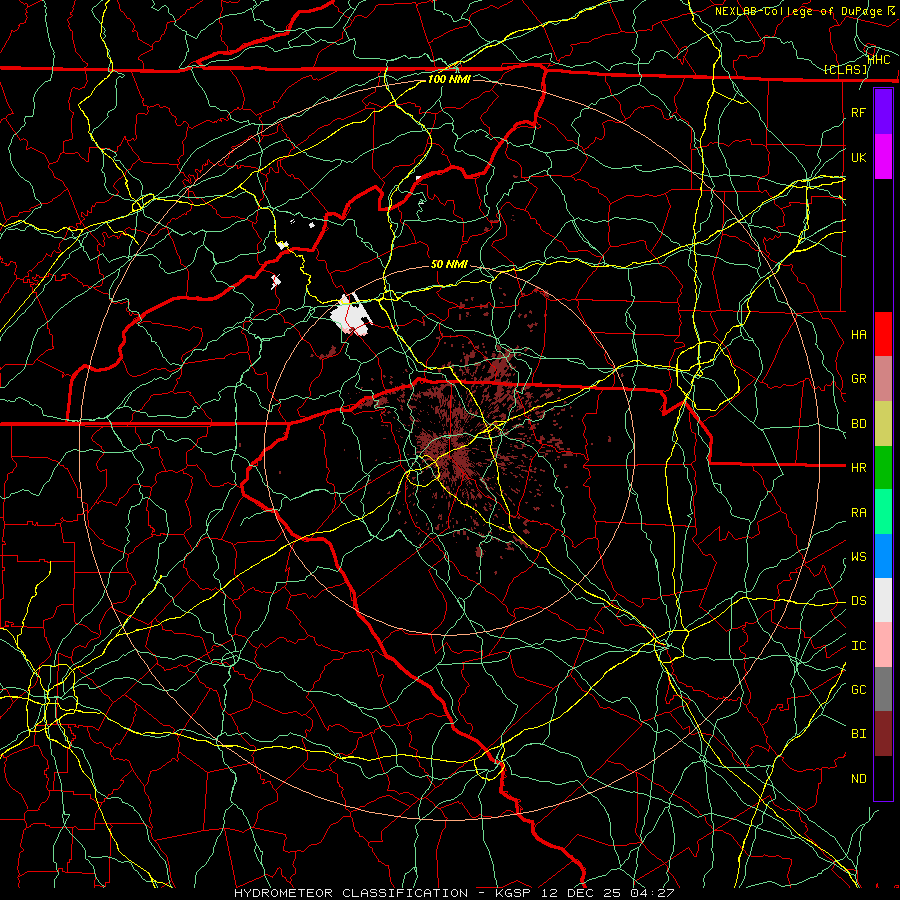The image size is (900, 900).
Task: Click the GC gray legend swatch
Action: (x=883, y=689)
